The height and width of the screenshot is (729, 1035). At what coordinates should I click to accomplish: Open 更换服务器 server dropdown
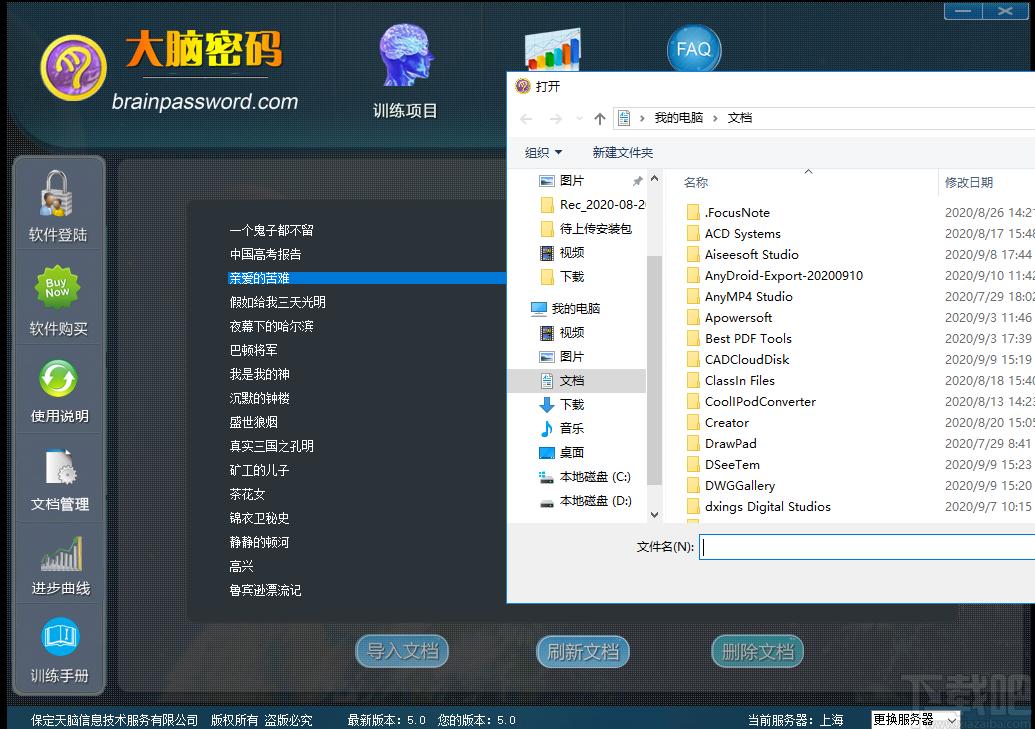coord(915,720)
